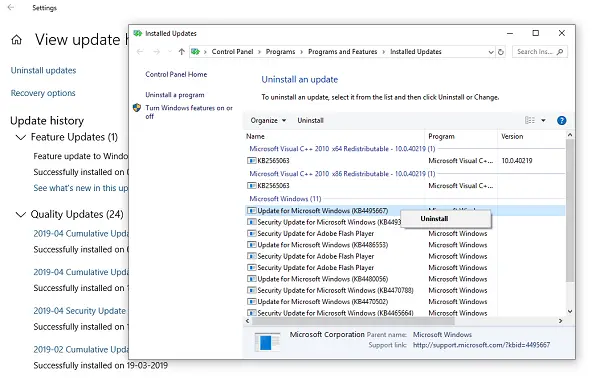Select the Update for KB4486553 row
The width and height of the screenshot is (600, 378).
404,245
